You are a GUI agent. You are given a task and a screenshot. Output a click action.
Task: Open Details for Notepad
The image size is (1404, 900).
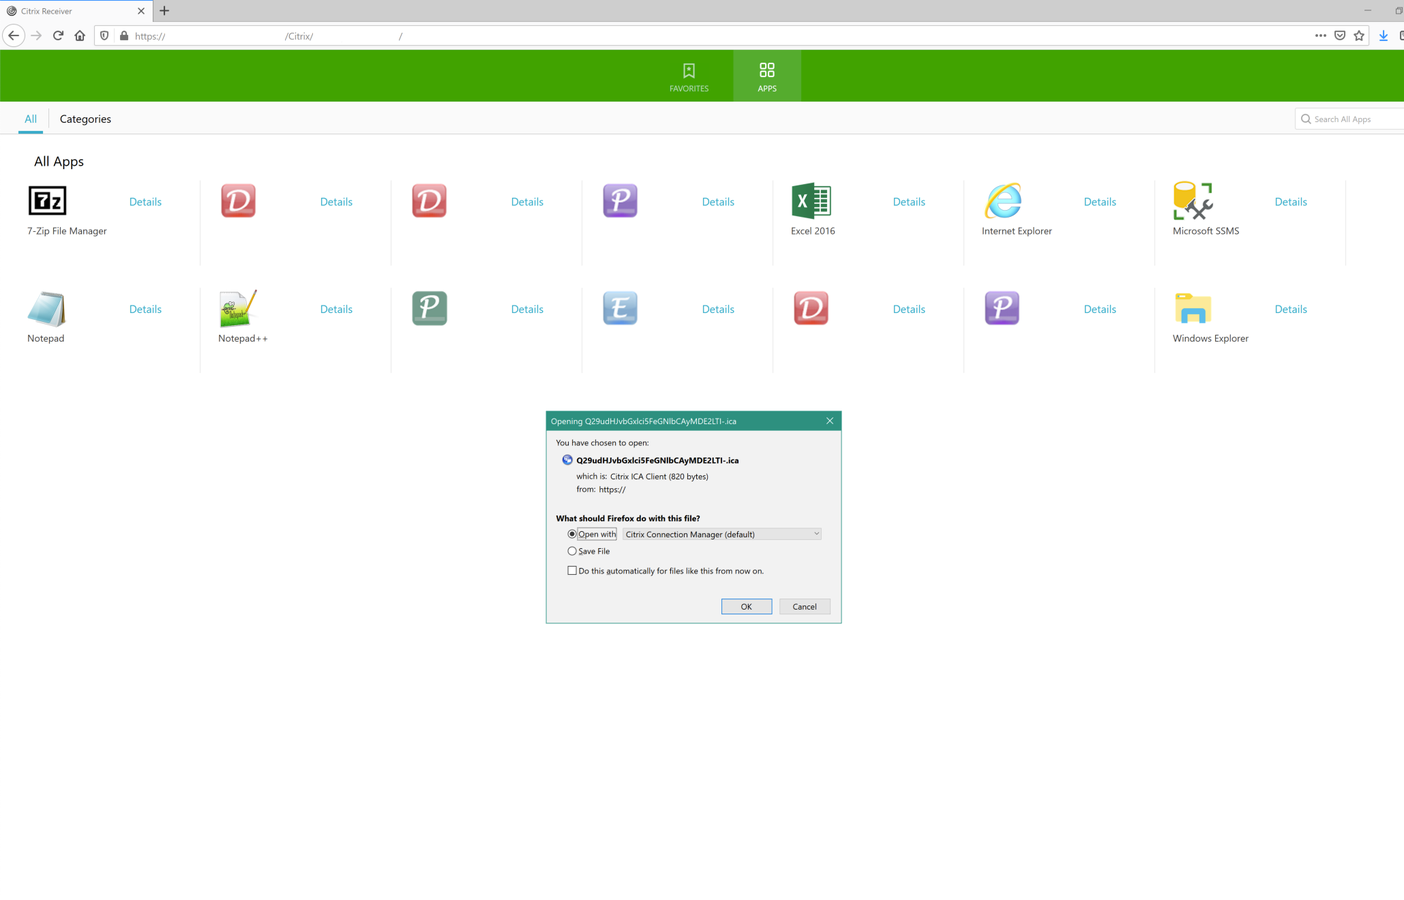(x=145, y=310)
